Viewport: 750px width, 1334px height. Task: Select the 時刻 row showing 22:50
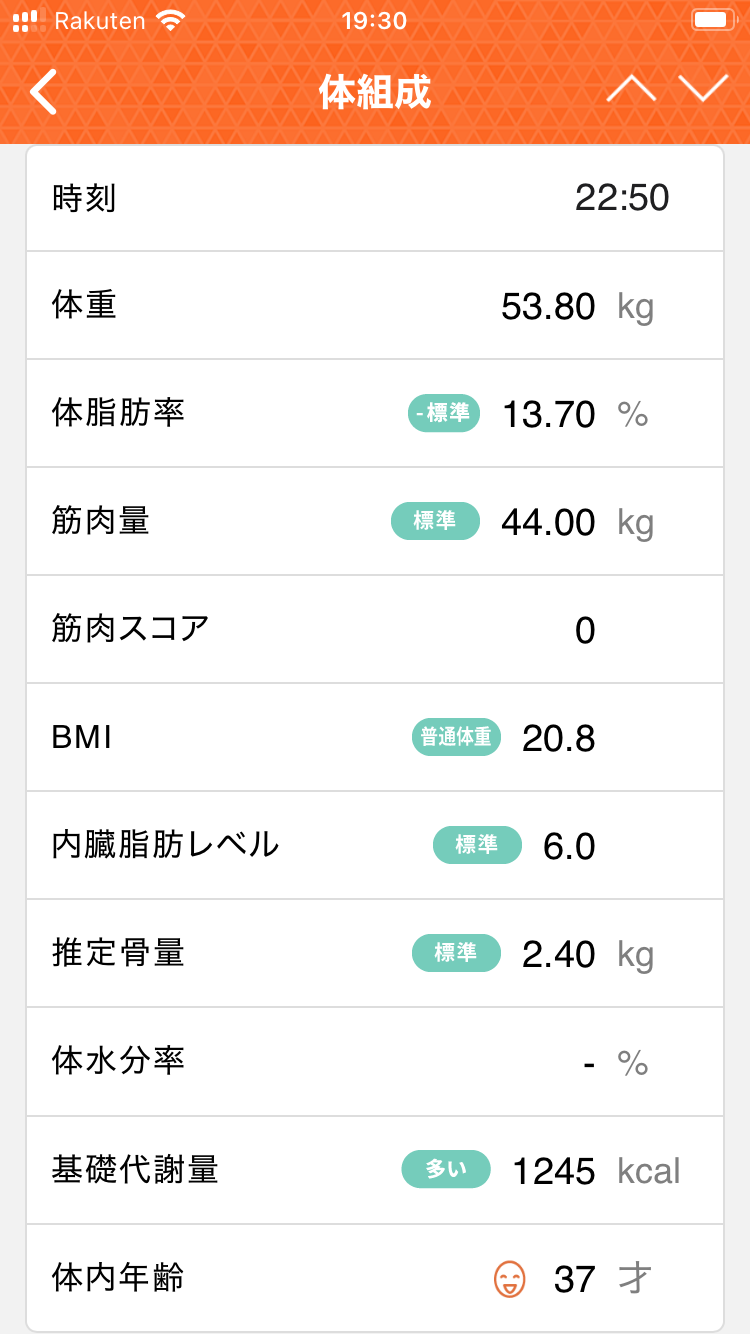(374, 198)
